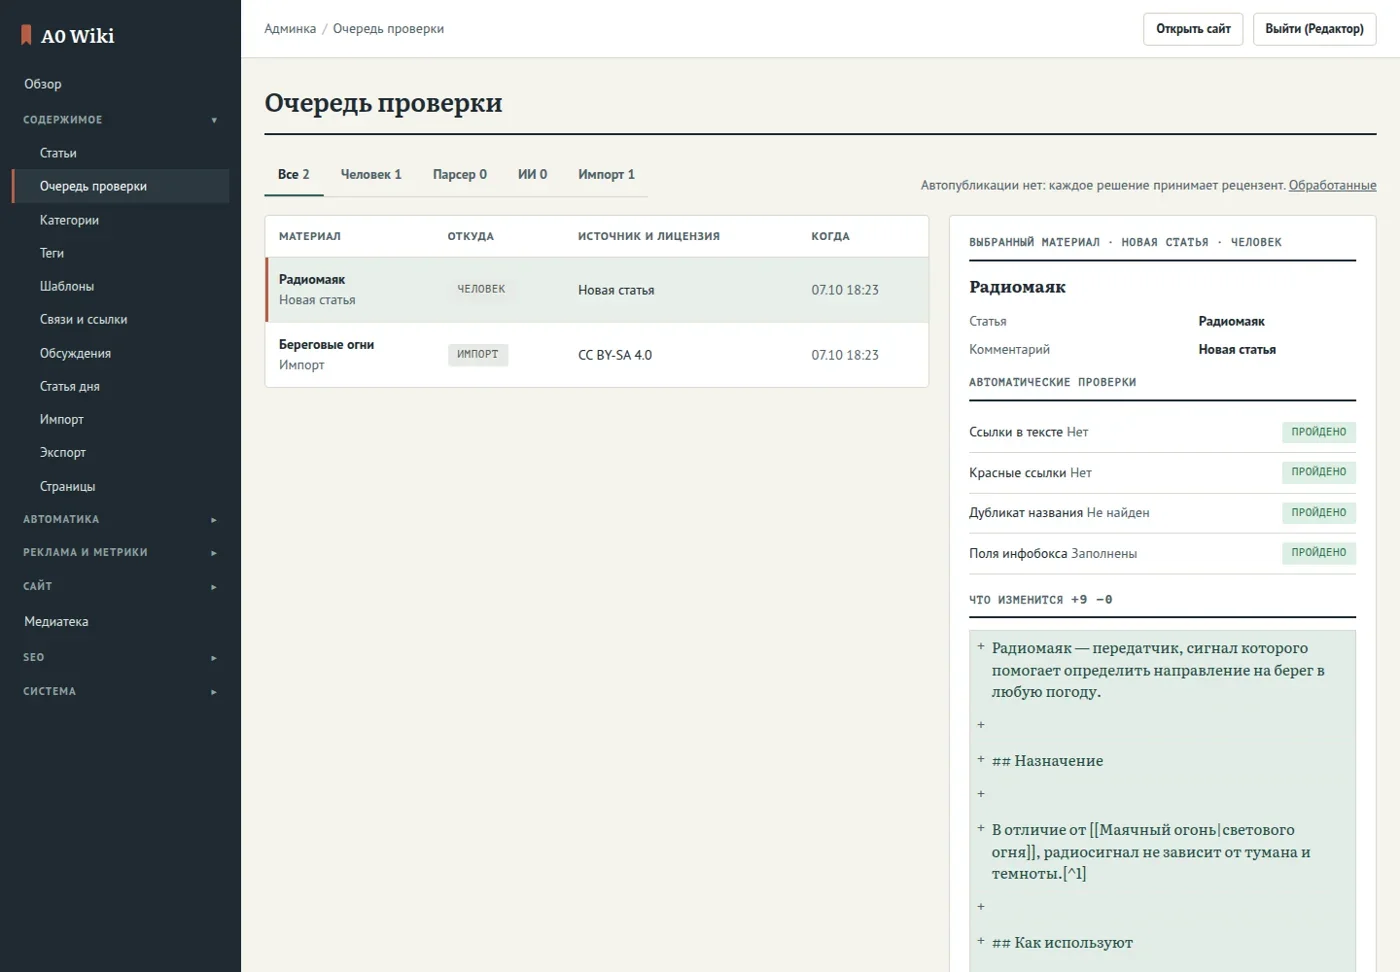This screenshot has width=1400, height=972.
Task: Click the Материал column header
Action: tap(310, 237)
